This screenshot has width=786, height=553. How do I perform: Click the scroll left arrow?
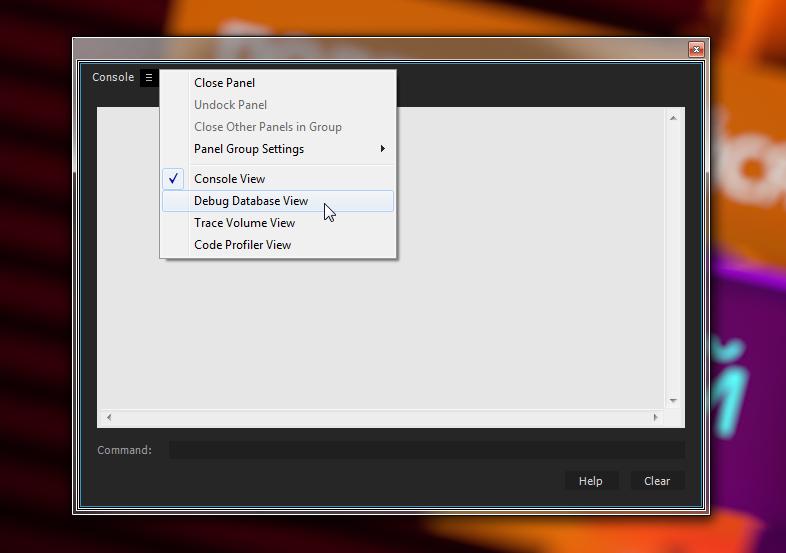(109, 417)
